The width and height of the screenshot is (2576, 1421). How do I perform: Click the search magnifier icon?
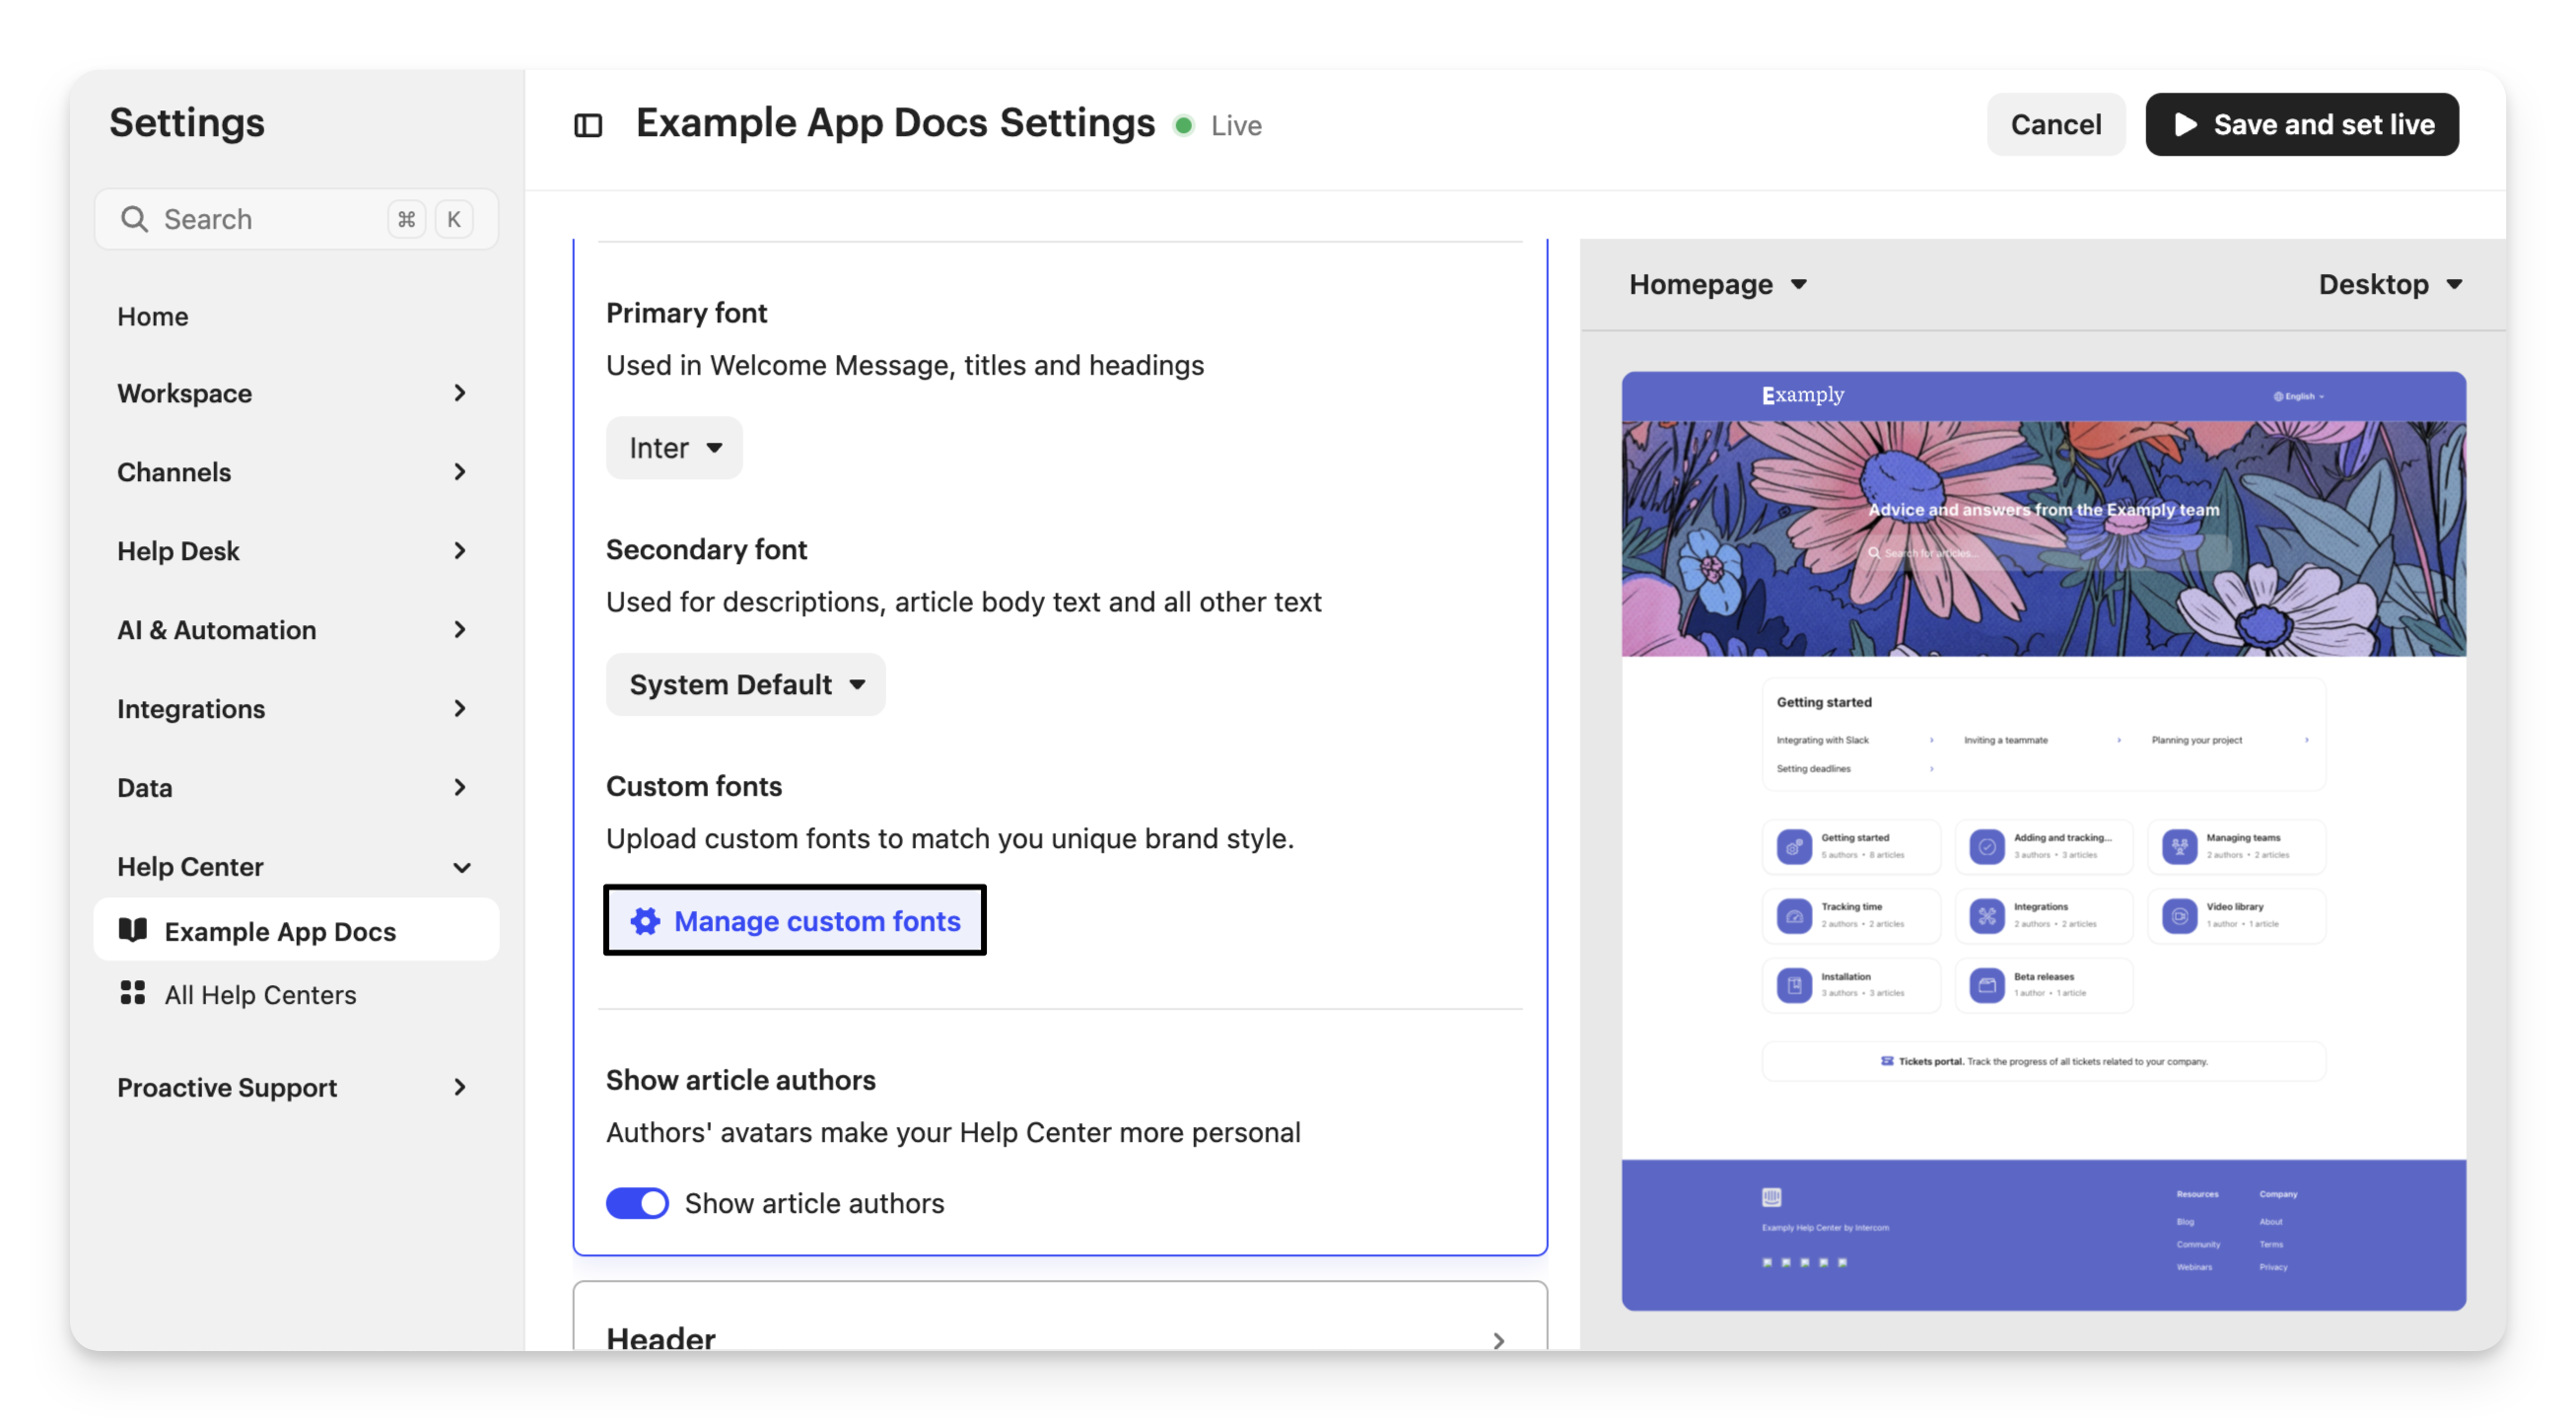(x=134, y=219)
